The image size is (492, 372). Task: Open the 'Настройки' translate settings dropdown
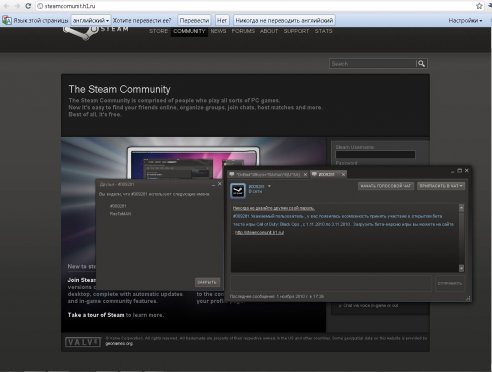pos(465,21)
